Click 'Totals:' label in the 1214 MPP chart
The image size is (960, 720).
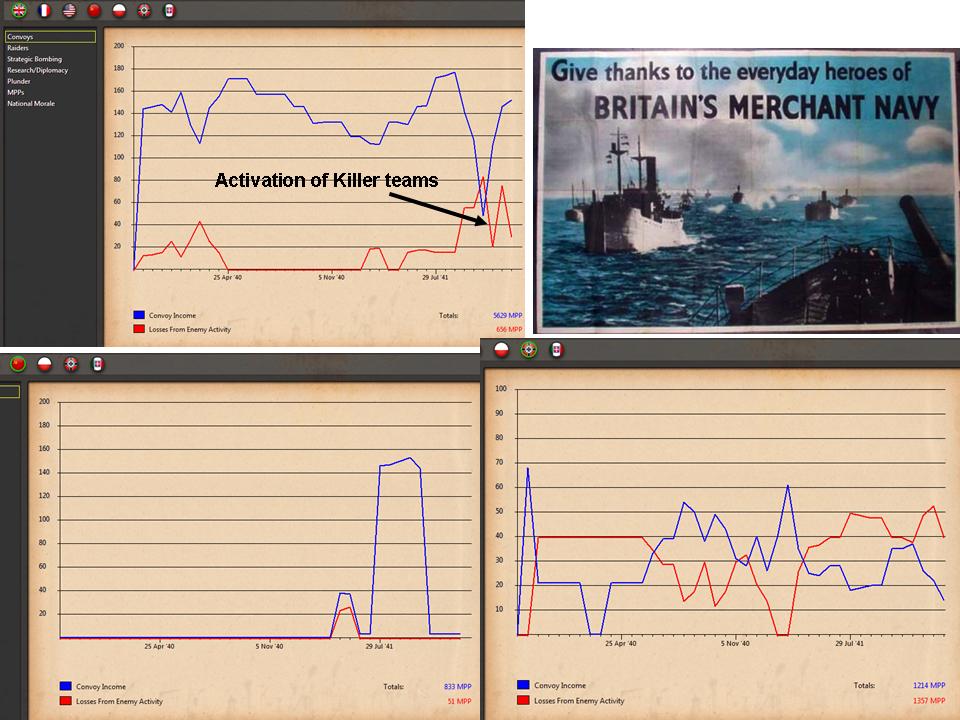pyautogui.click(x=864, y=686)
